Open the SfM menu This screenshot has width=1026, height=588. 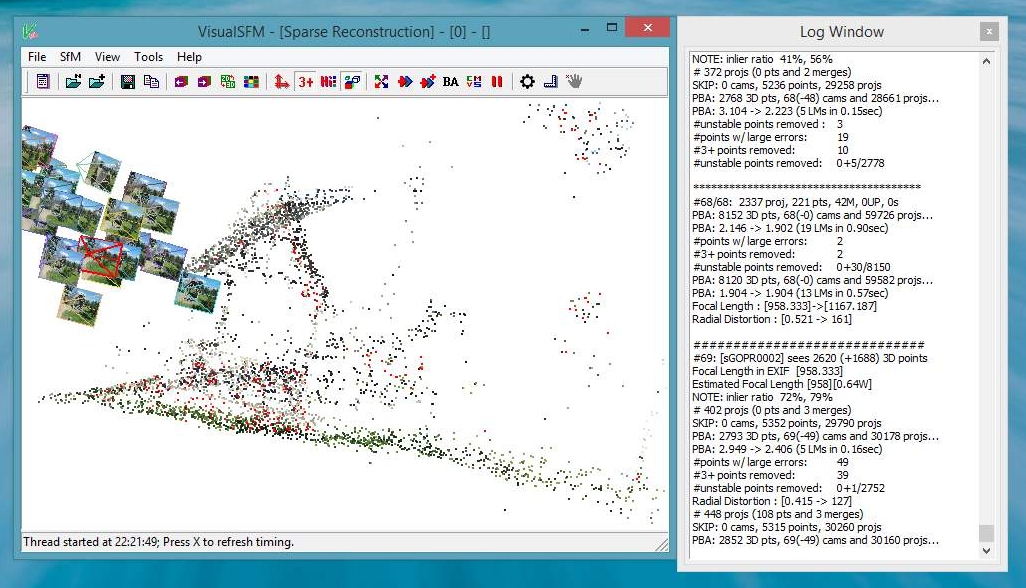(x=70, y=57)
